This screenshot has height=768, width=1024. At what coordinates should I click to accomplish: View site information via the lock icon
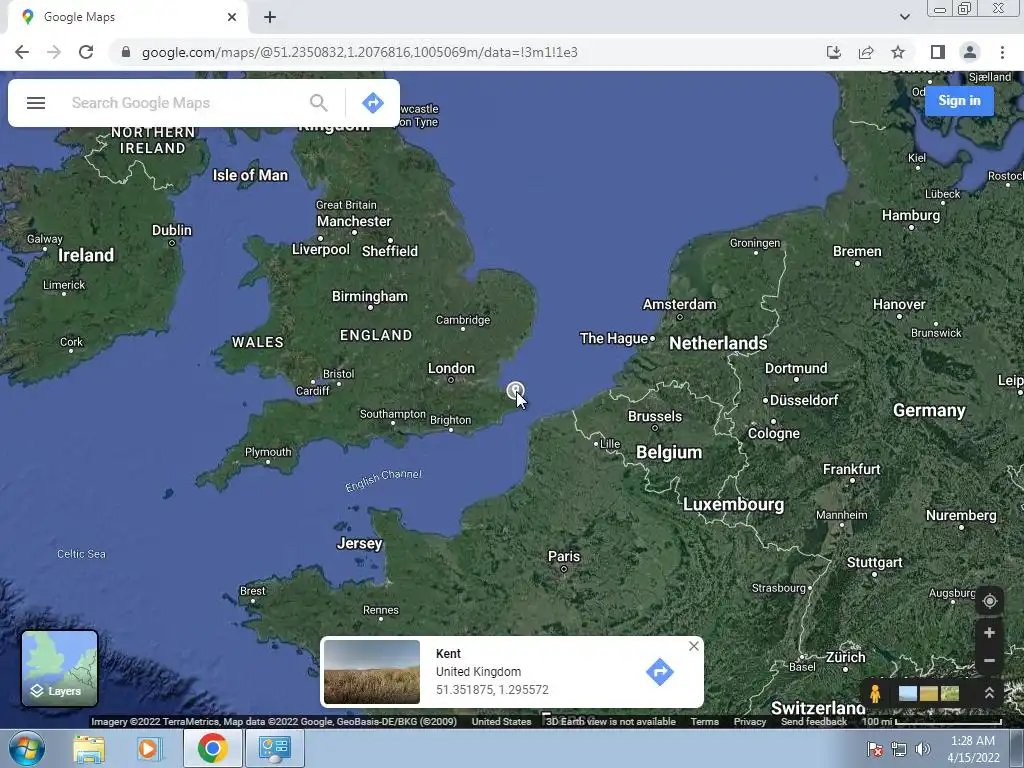pyautogui.click(x=126, y=52)
